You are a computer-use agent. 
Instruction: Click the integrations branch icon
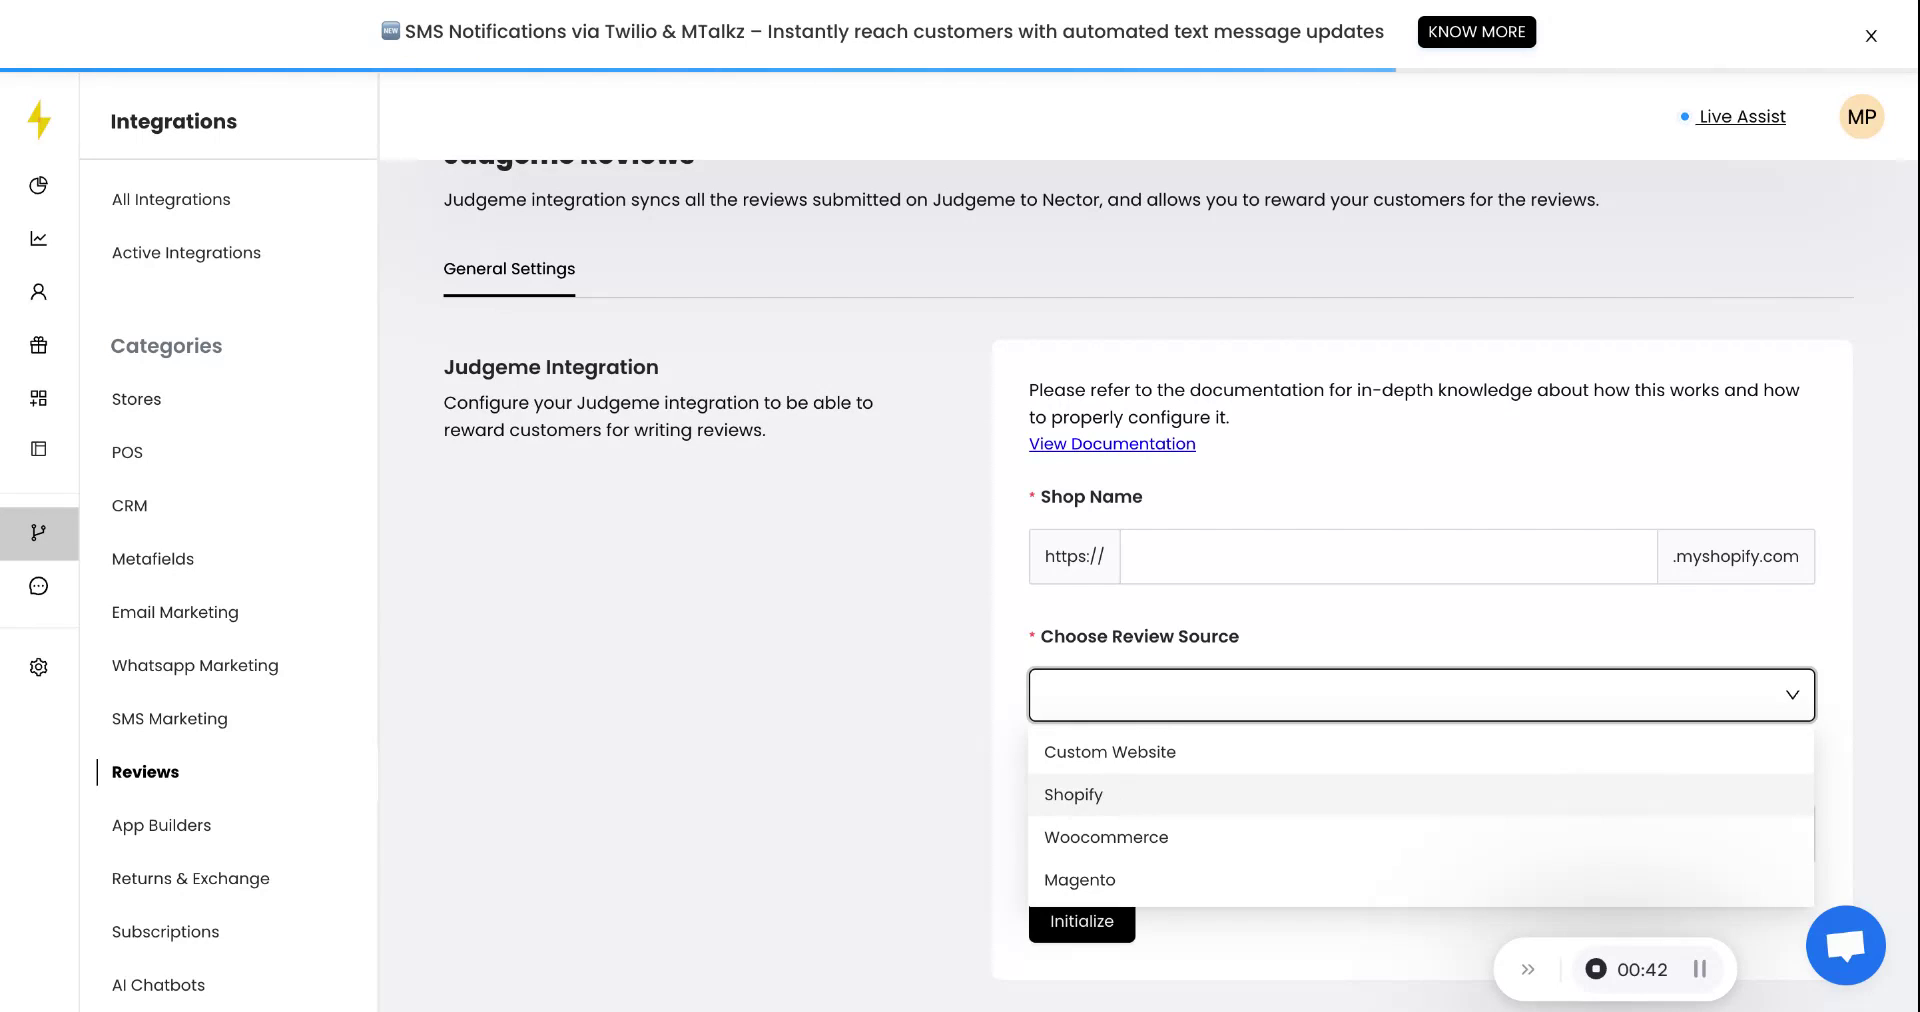(x=38, y=533)
